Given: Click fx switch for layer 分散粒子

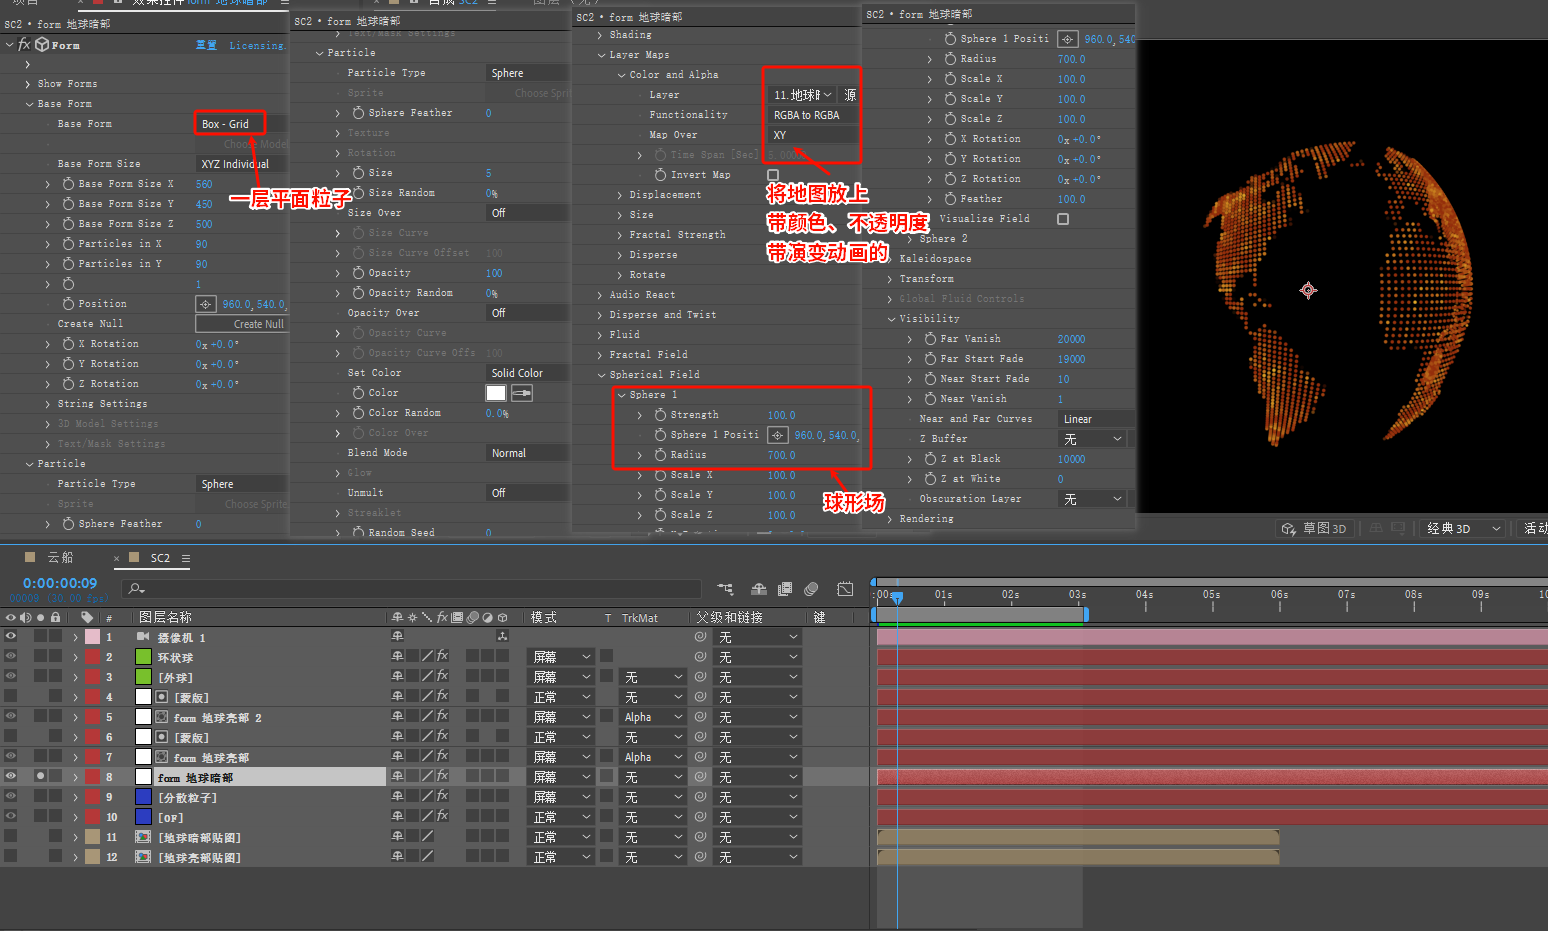Looking at the screenshot, I should point(442,797).
